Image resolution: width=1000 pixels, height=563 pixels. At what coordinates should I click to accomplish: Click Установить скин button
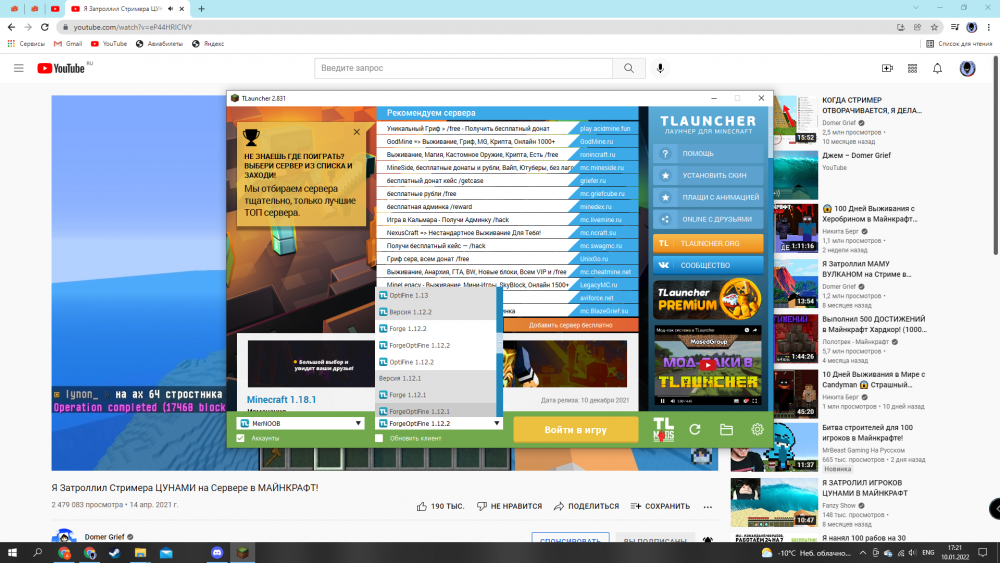pos(708,175)
